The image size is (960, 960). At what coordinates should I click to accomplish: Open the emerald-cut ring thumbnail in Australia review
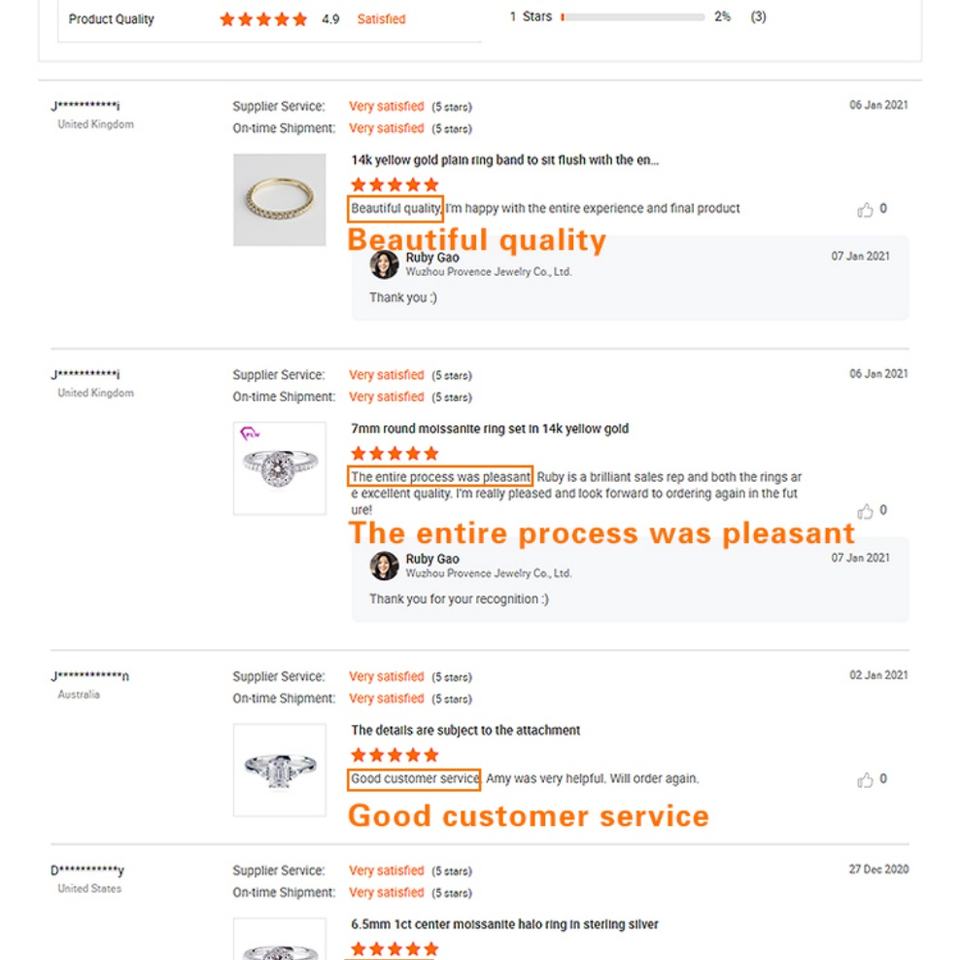(279, 769)
